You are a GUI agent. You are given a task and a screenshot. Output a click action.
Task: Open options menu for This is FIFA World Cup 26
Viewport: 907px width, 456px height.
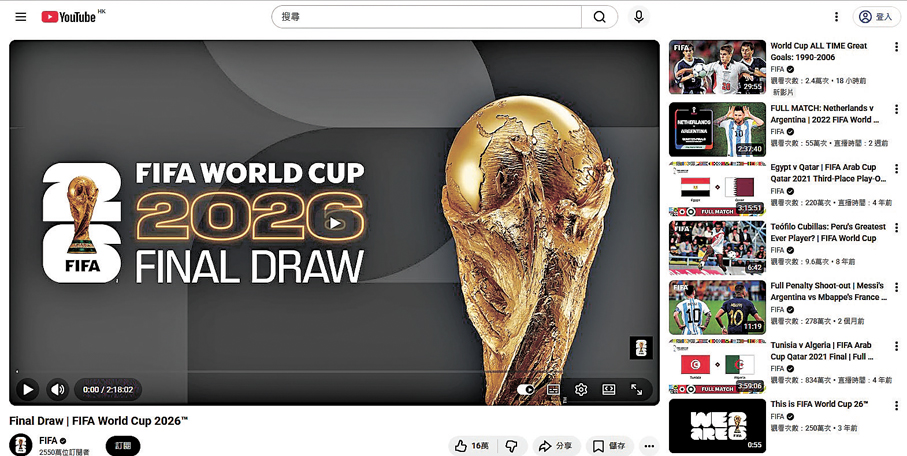(896, 405)
